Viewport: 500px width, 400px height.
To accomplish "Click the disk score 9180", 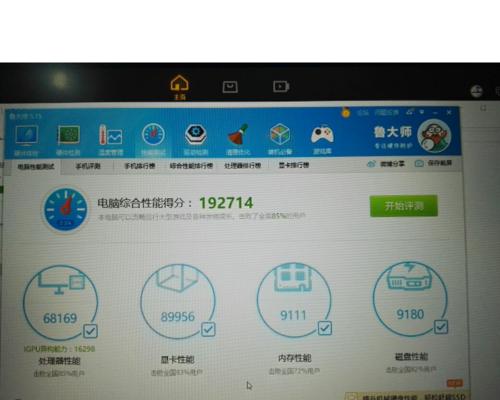I will [410, 314].
